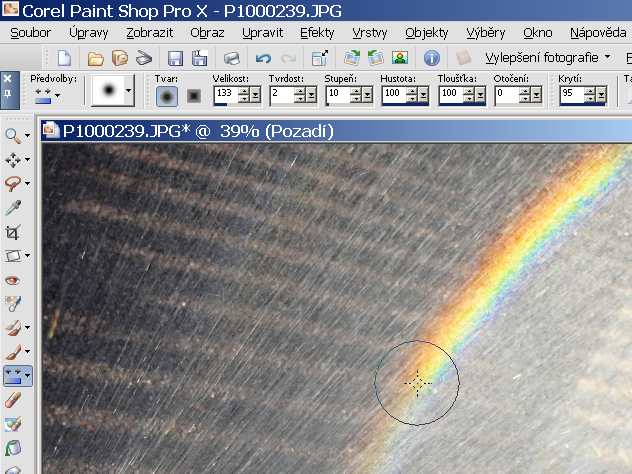Open the blue Info icon
Image resolution: width=632 pixels, height=474 pixels.
(431, 58)
